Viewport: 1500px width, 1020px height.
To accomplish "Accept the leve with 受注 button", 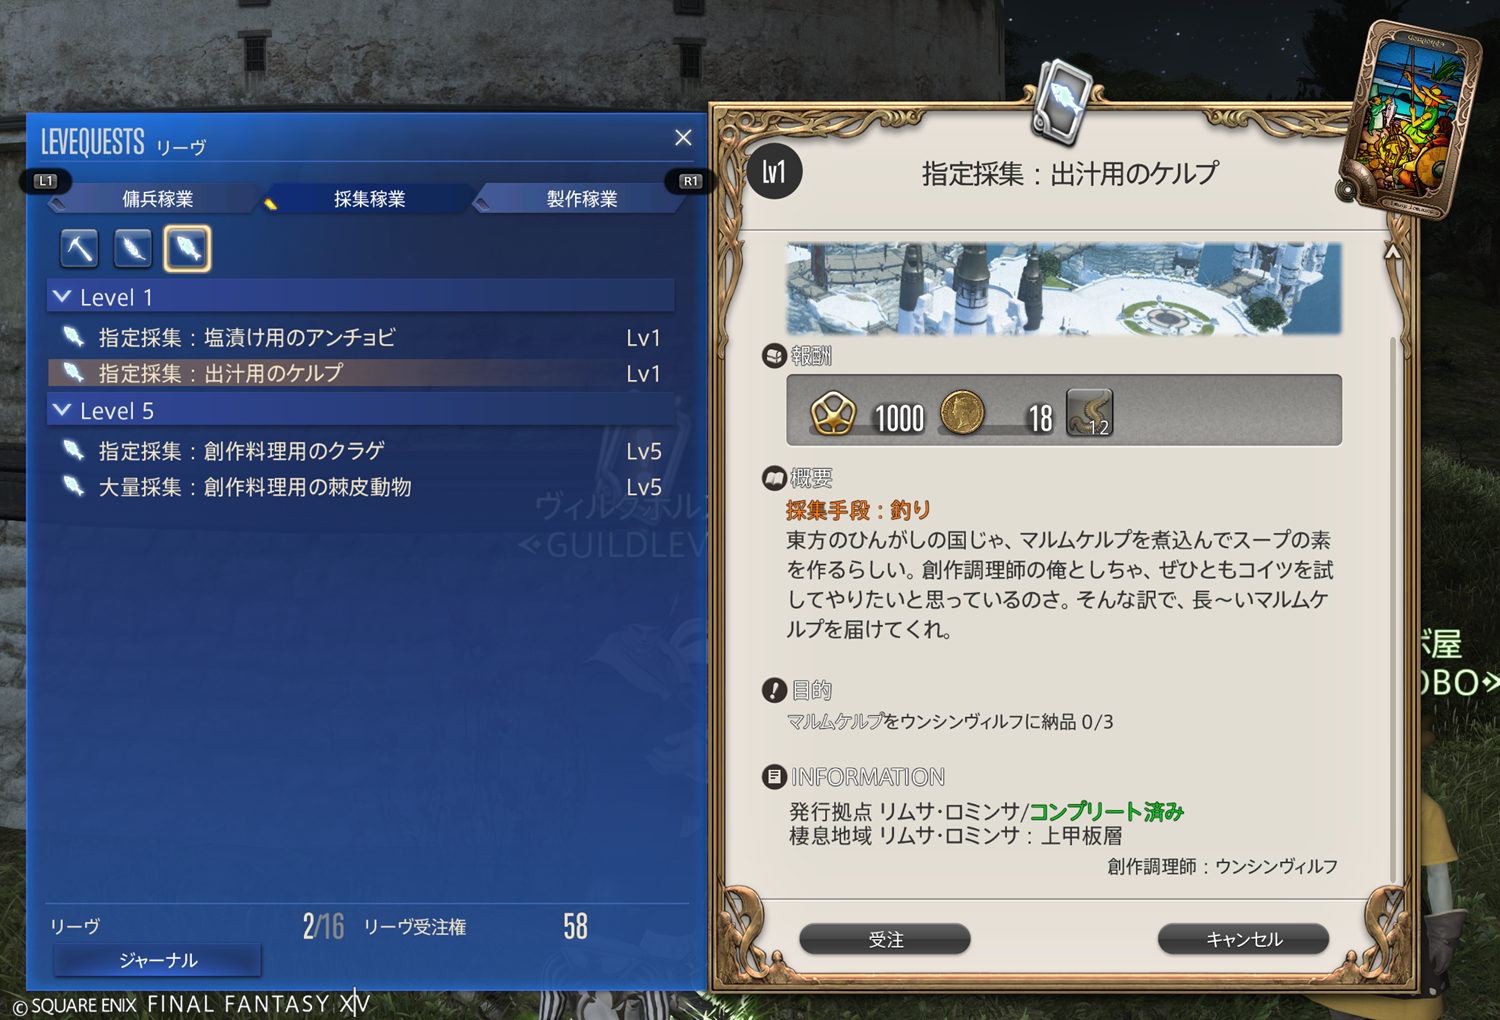I will coord(885,939).
